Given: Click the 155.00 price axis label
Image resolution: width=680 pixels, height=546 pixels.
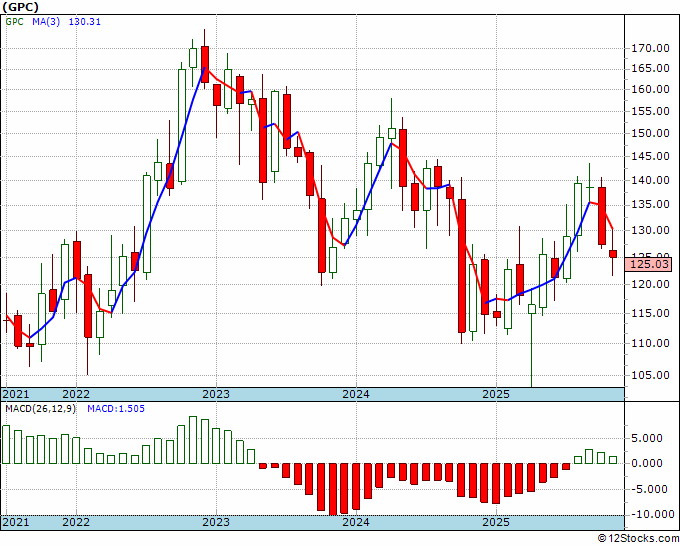Looking at the screenshot, I should [649, 111].
